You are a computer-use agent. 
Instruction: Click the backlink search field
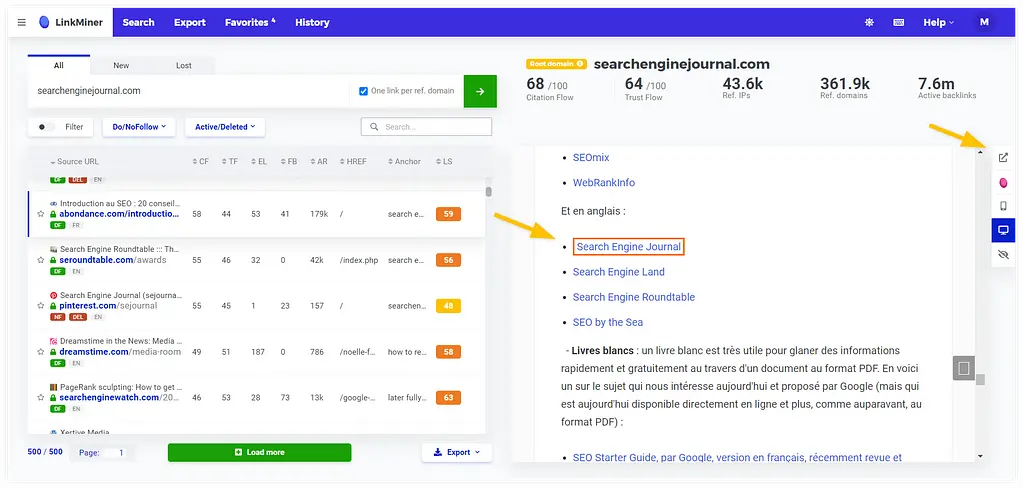(x=426, y=127)
